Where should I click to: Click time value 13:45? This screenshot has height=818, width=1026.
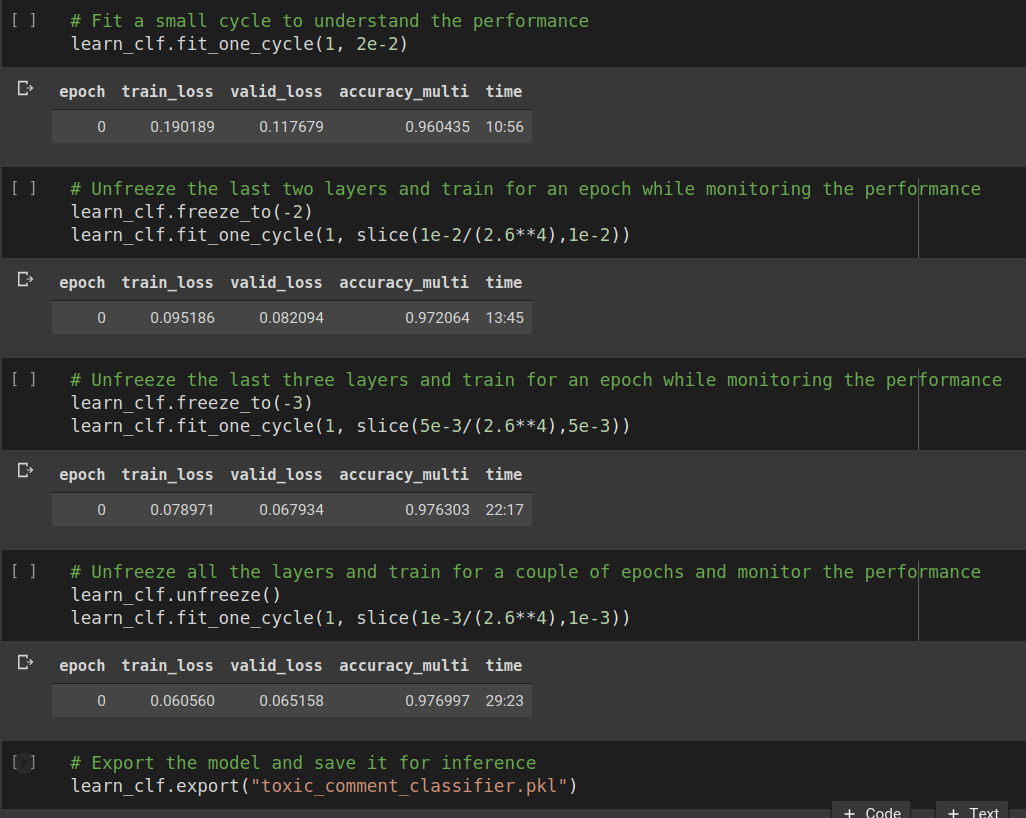point(504,318)
